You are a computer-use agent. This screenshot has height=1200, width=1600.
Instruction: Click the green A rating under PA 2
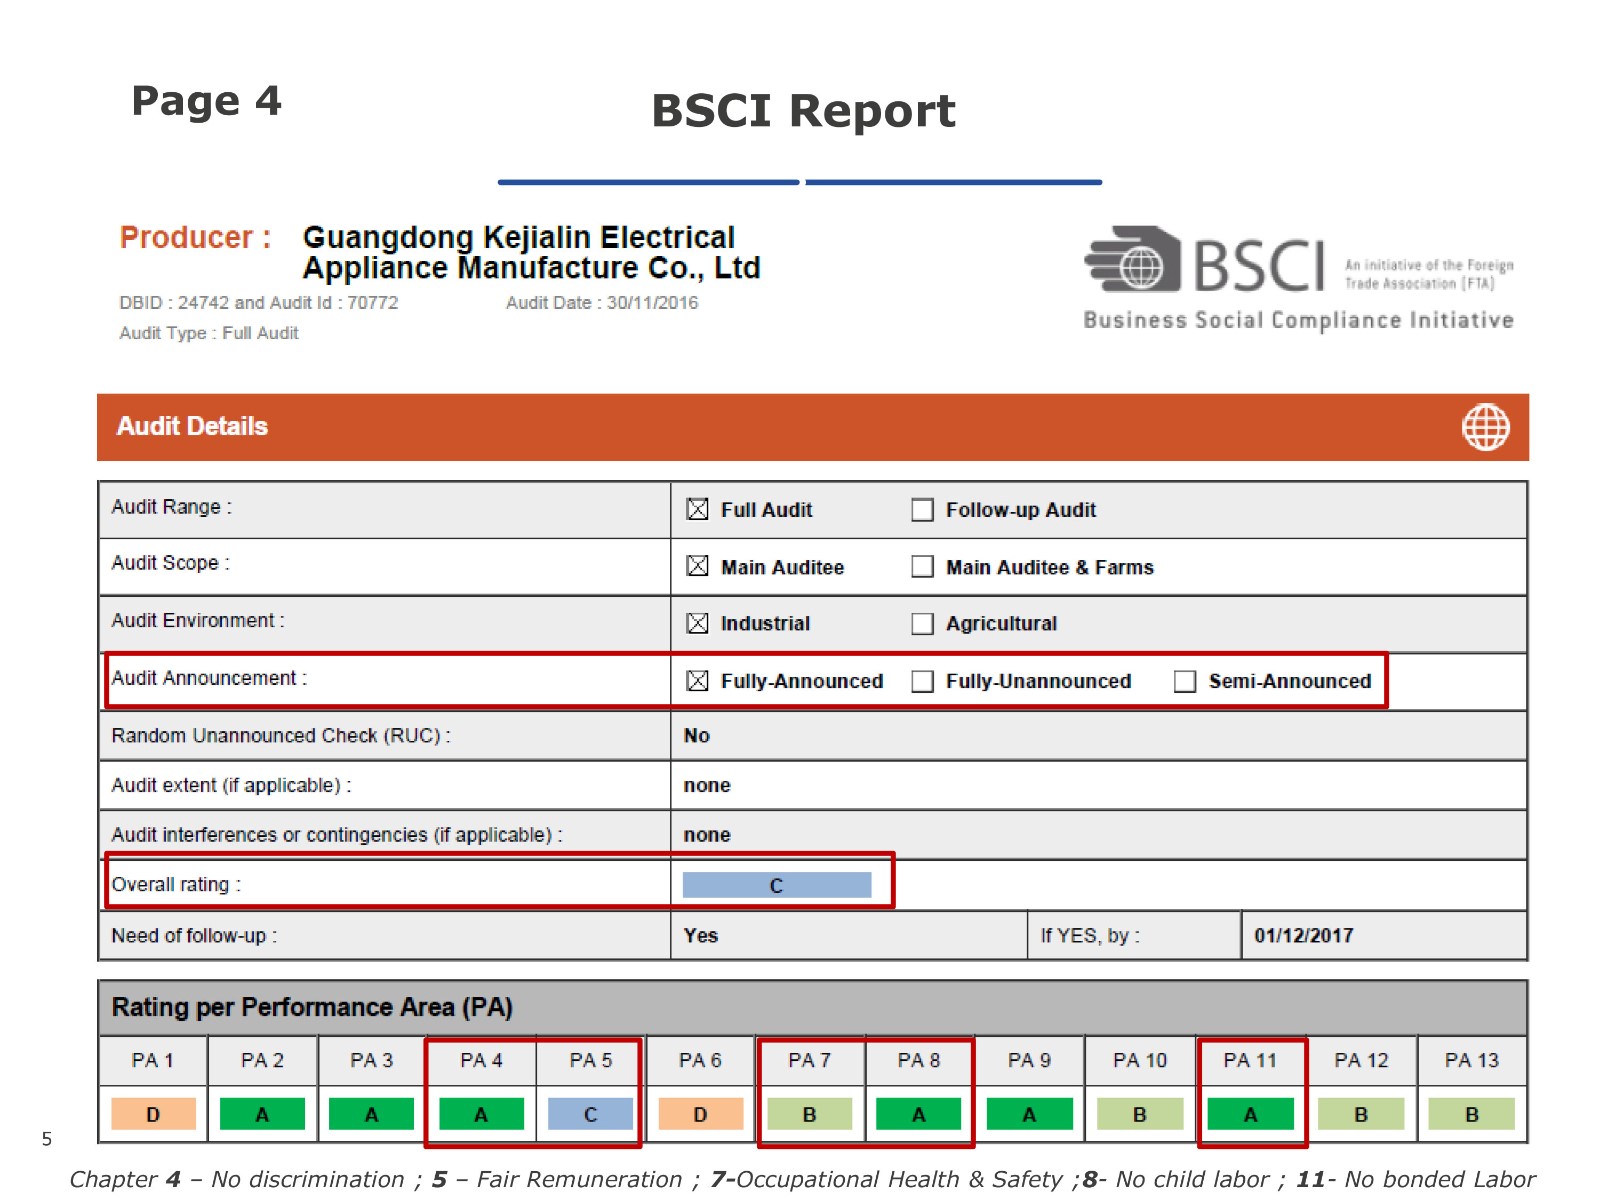point(262,1114)
